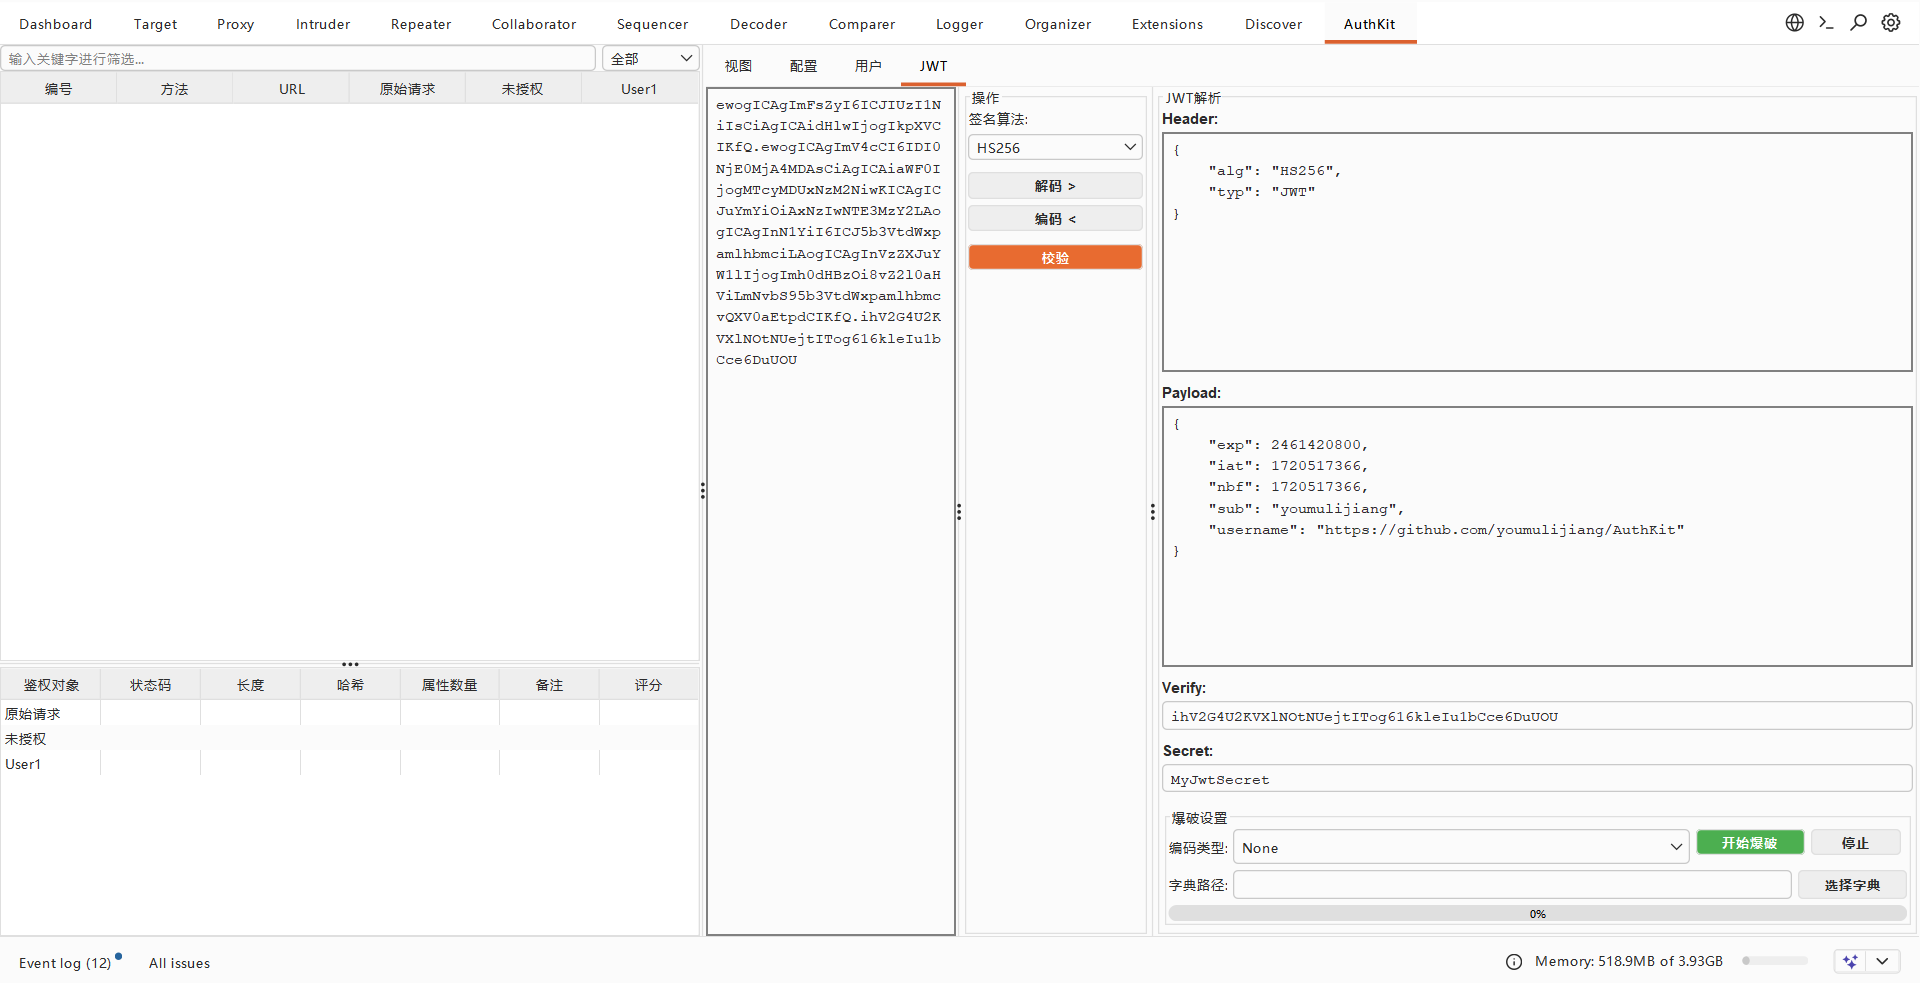The width and height of the screenshot is (1920, 983).
Task: Switch to the Organizer tab
Action: coord(1057,24)
